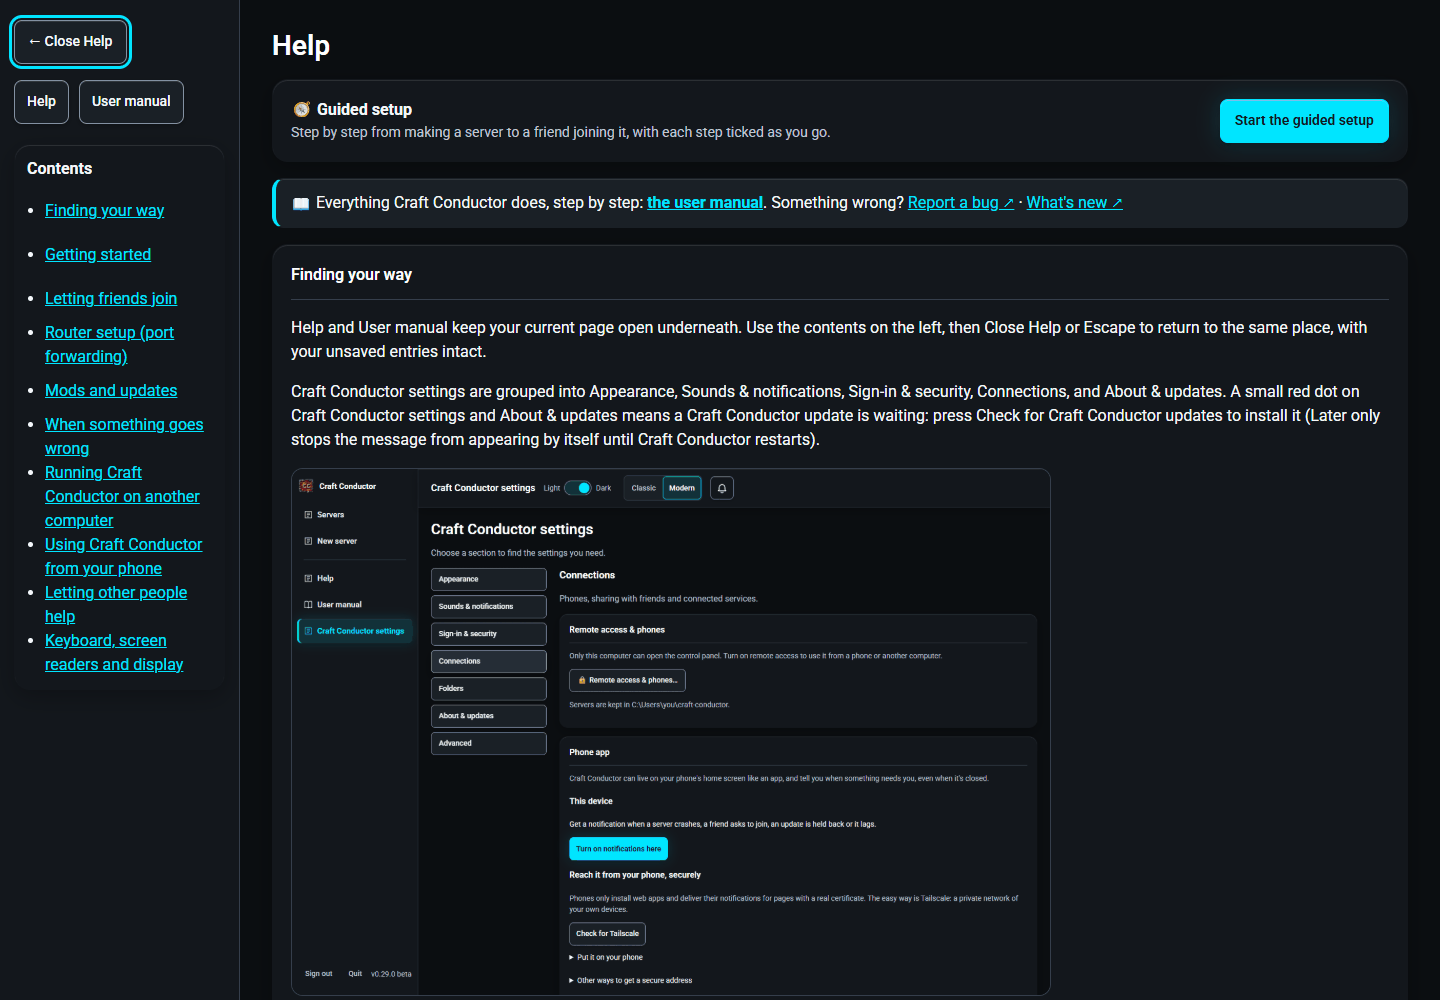1440x1000 pixels.
Task: Open the Letting friends join contents link
Action: click(x=111, y=299)
